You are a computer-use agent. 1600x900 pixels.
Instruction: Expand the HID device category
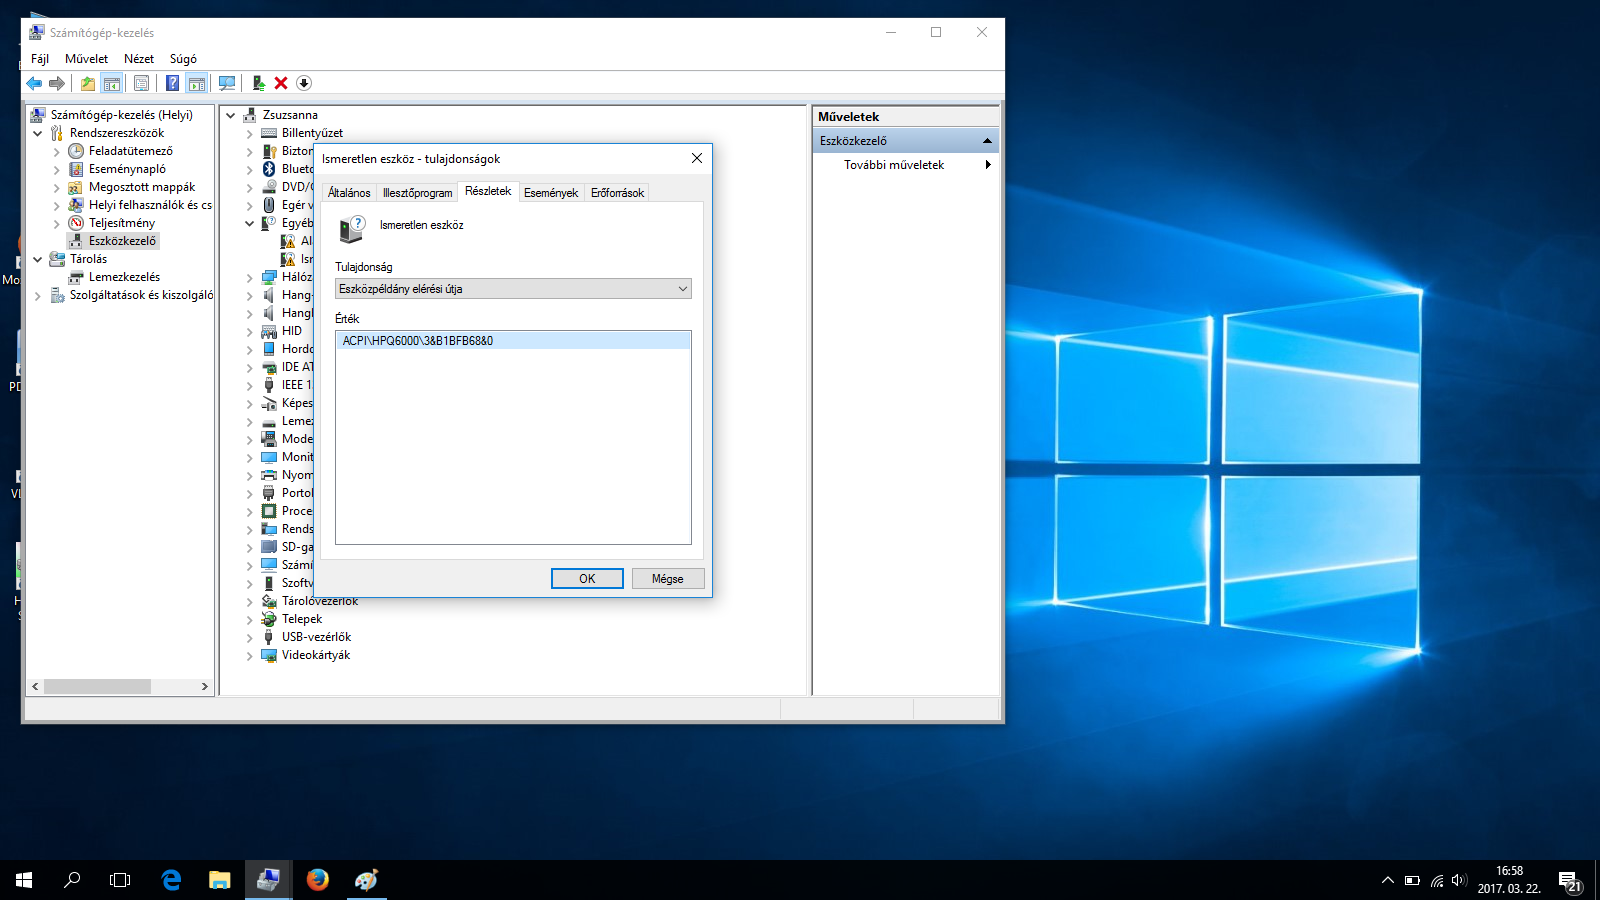250,331
